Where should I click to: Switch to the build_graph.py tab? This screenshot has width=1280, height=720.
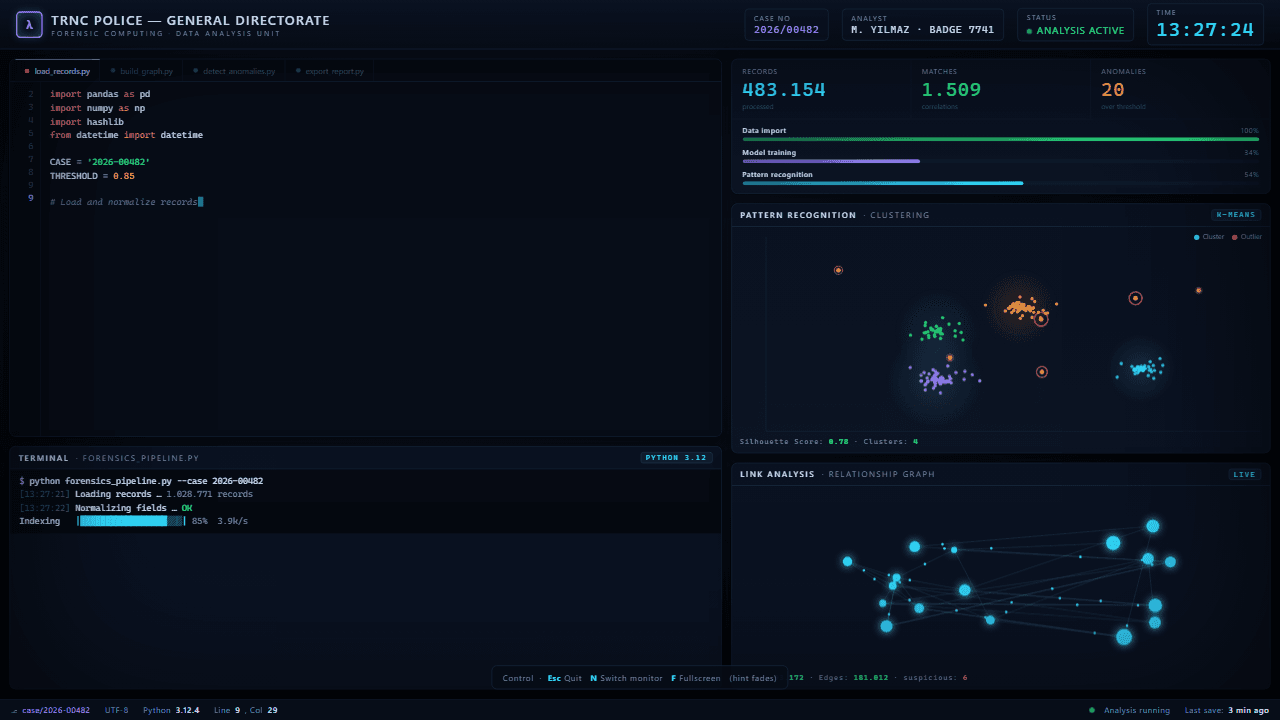[x=142, y=71]
